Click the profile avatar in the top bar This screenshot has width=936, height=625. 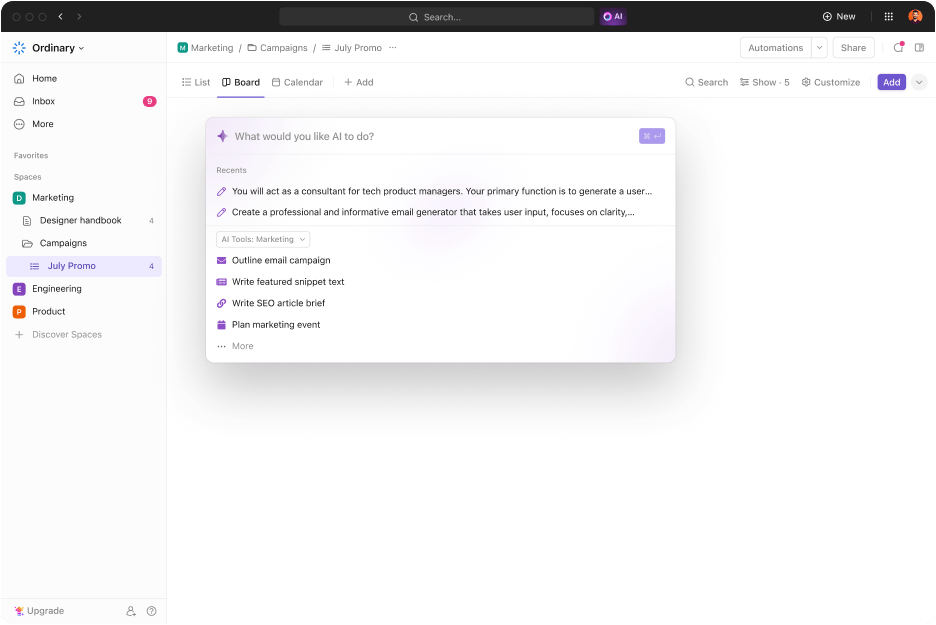(x=918, y=16)
